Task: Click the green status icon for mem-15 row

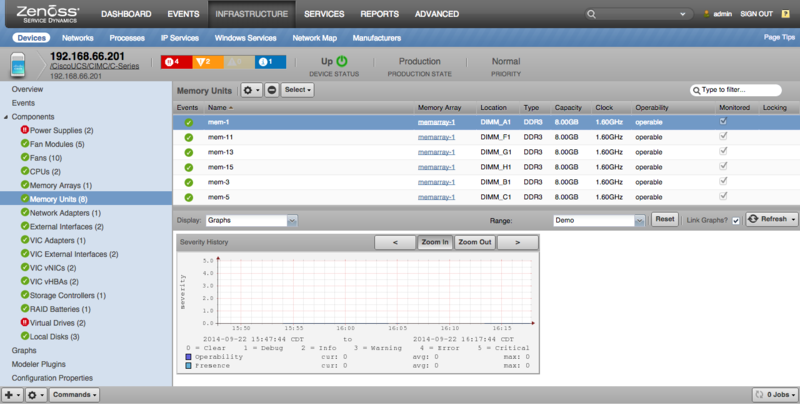Action: 189,167
